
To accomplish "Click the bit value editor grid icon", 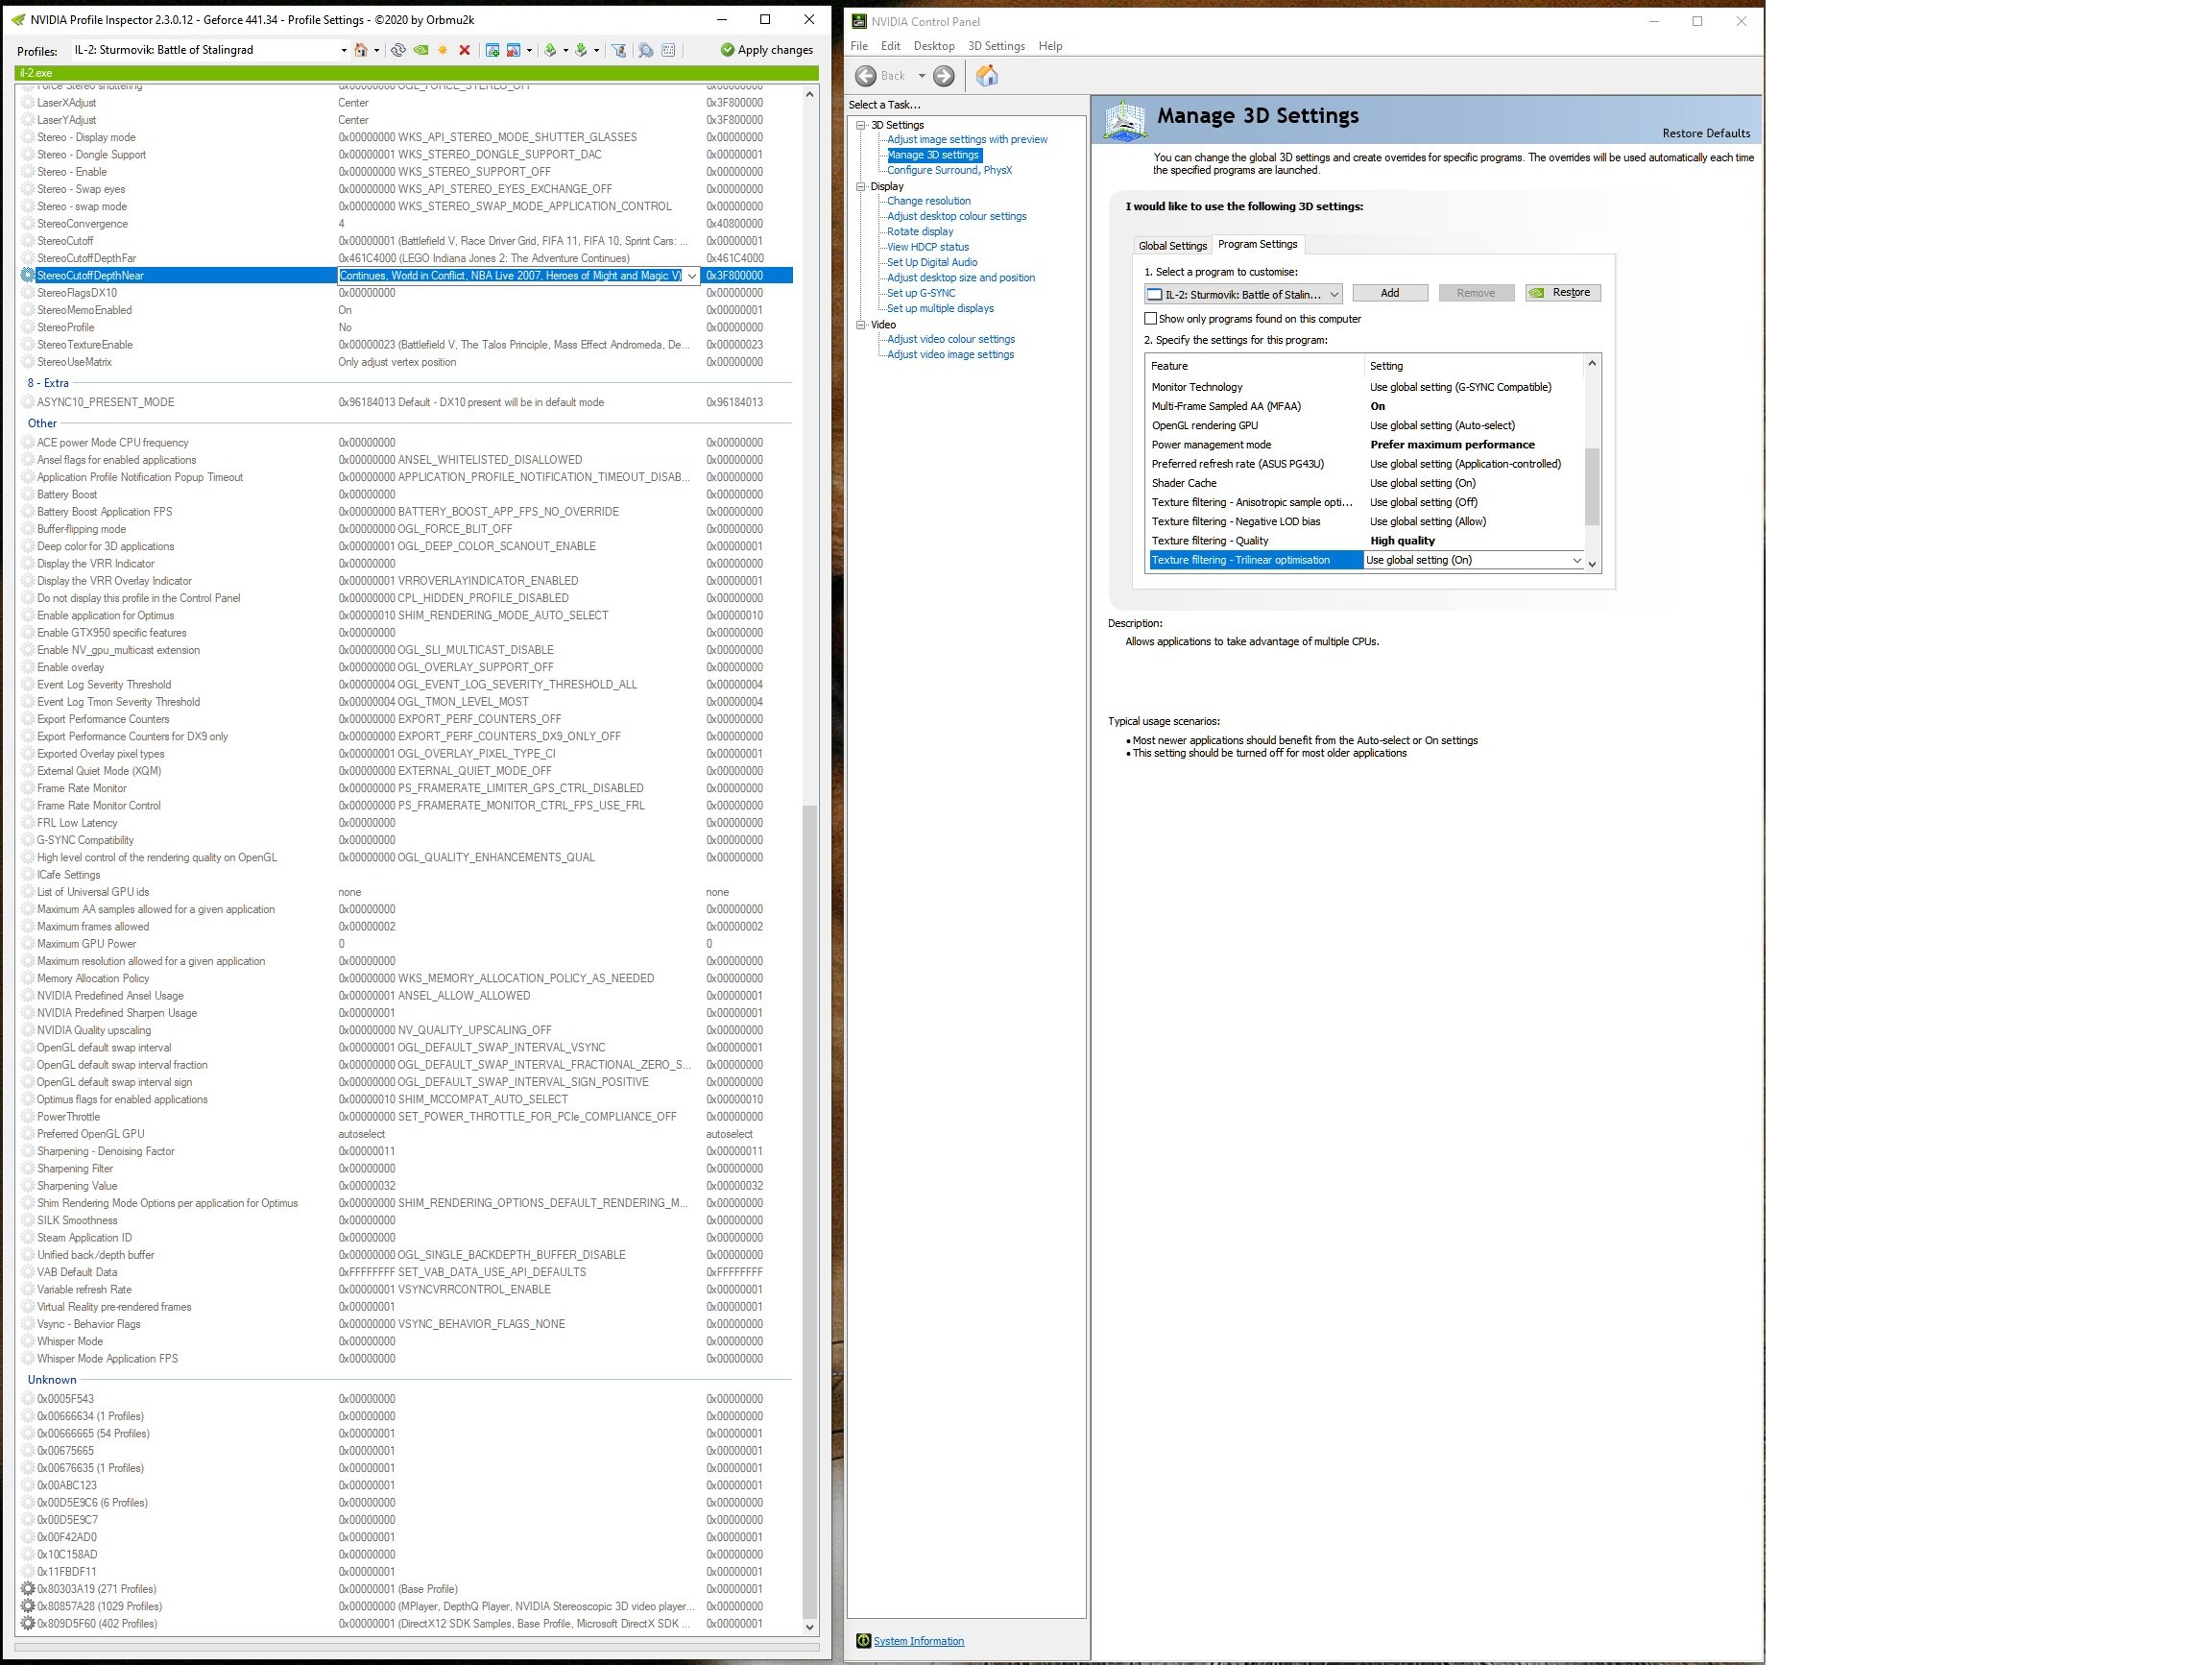I will 668,50.
